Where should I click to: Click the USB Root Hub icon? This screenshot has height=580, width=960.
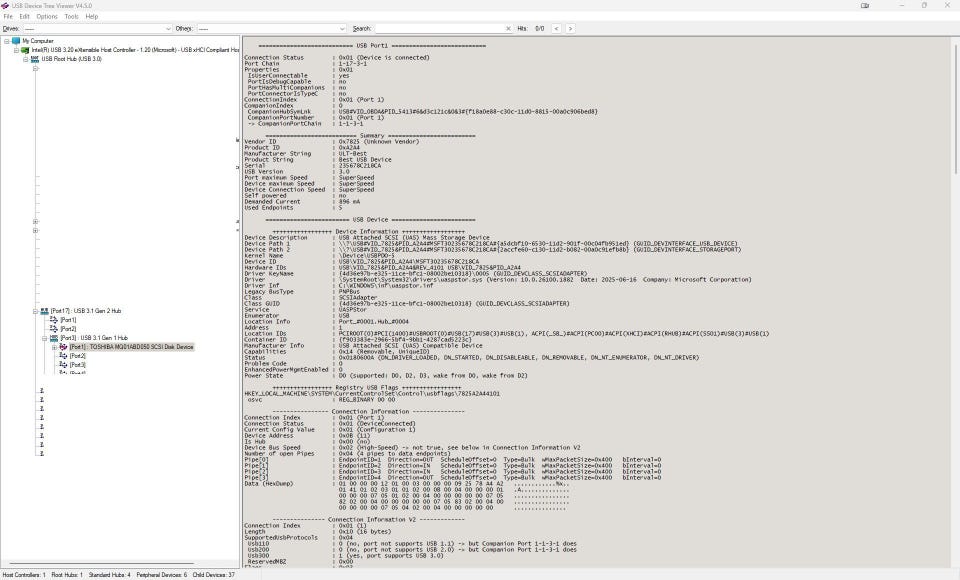[35, 59]
